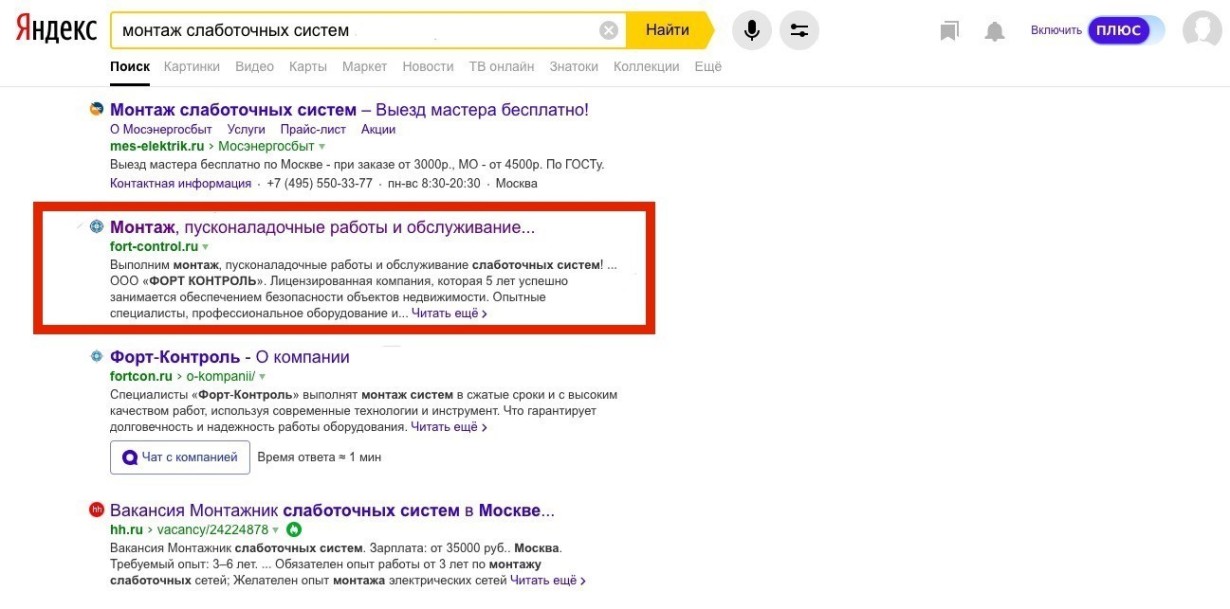Click phone number +7 (495) 550-33-77

pyautogui.click(x=320, y=184)
